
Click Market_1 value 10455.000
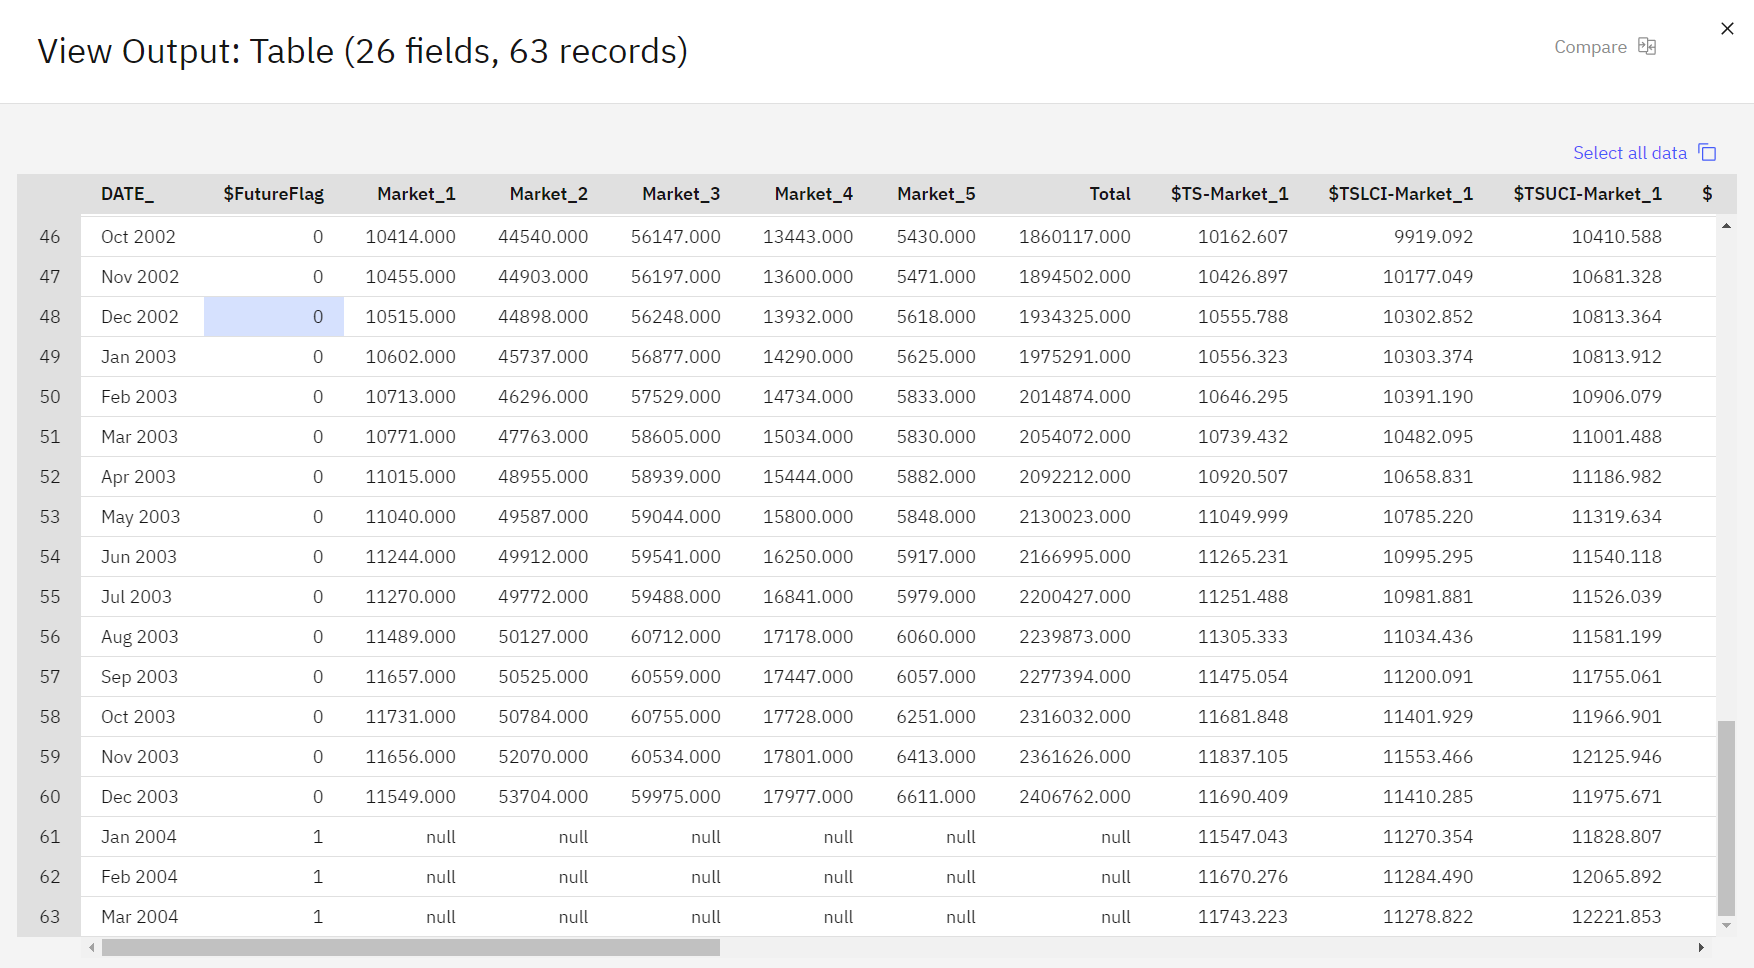point(410,277)
